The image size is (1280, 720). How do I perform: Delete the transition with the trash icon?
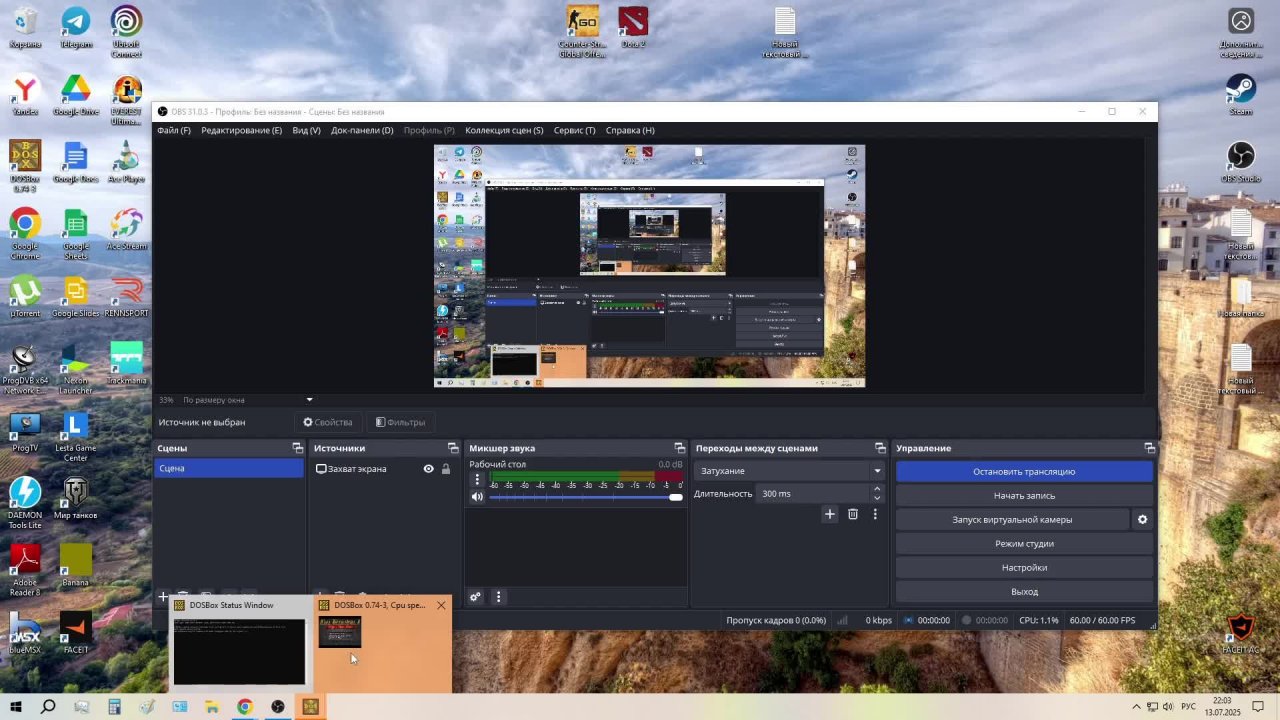click(x=852, y=514)
